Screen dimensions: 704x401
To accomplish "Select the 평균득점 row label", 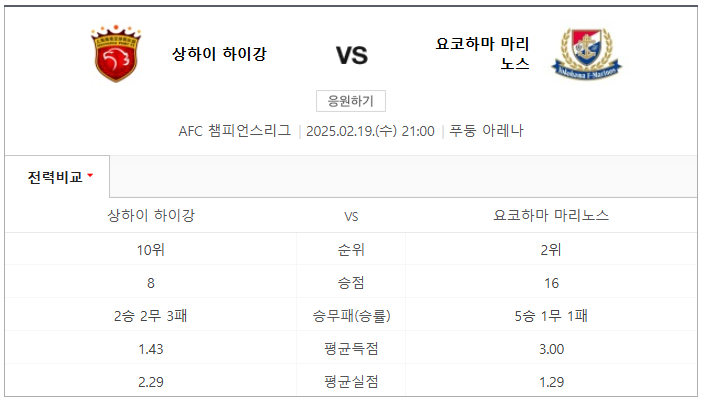I will coord(351,349).
